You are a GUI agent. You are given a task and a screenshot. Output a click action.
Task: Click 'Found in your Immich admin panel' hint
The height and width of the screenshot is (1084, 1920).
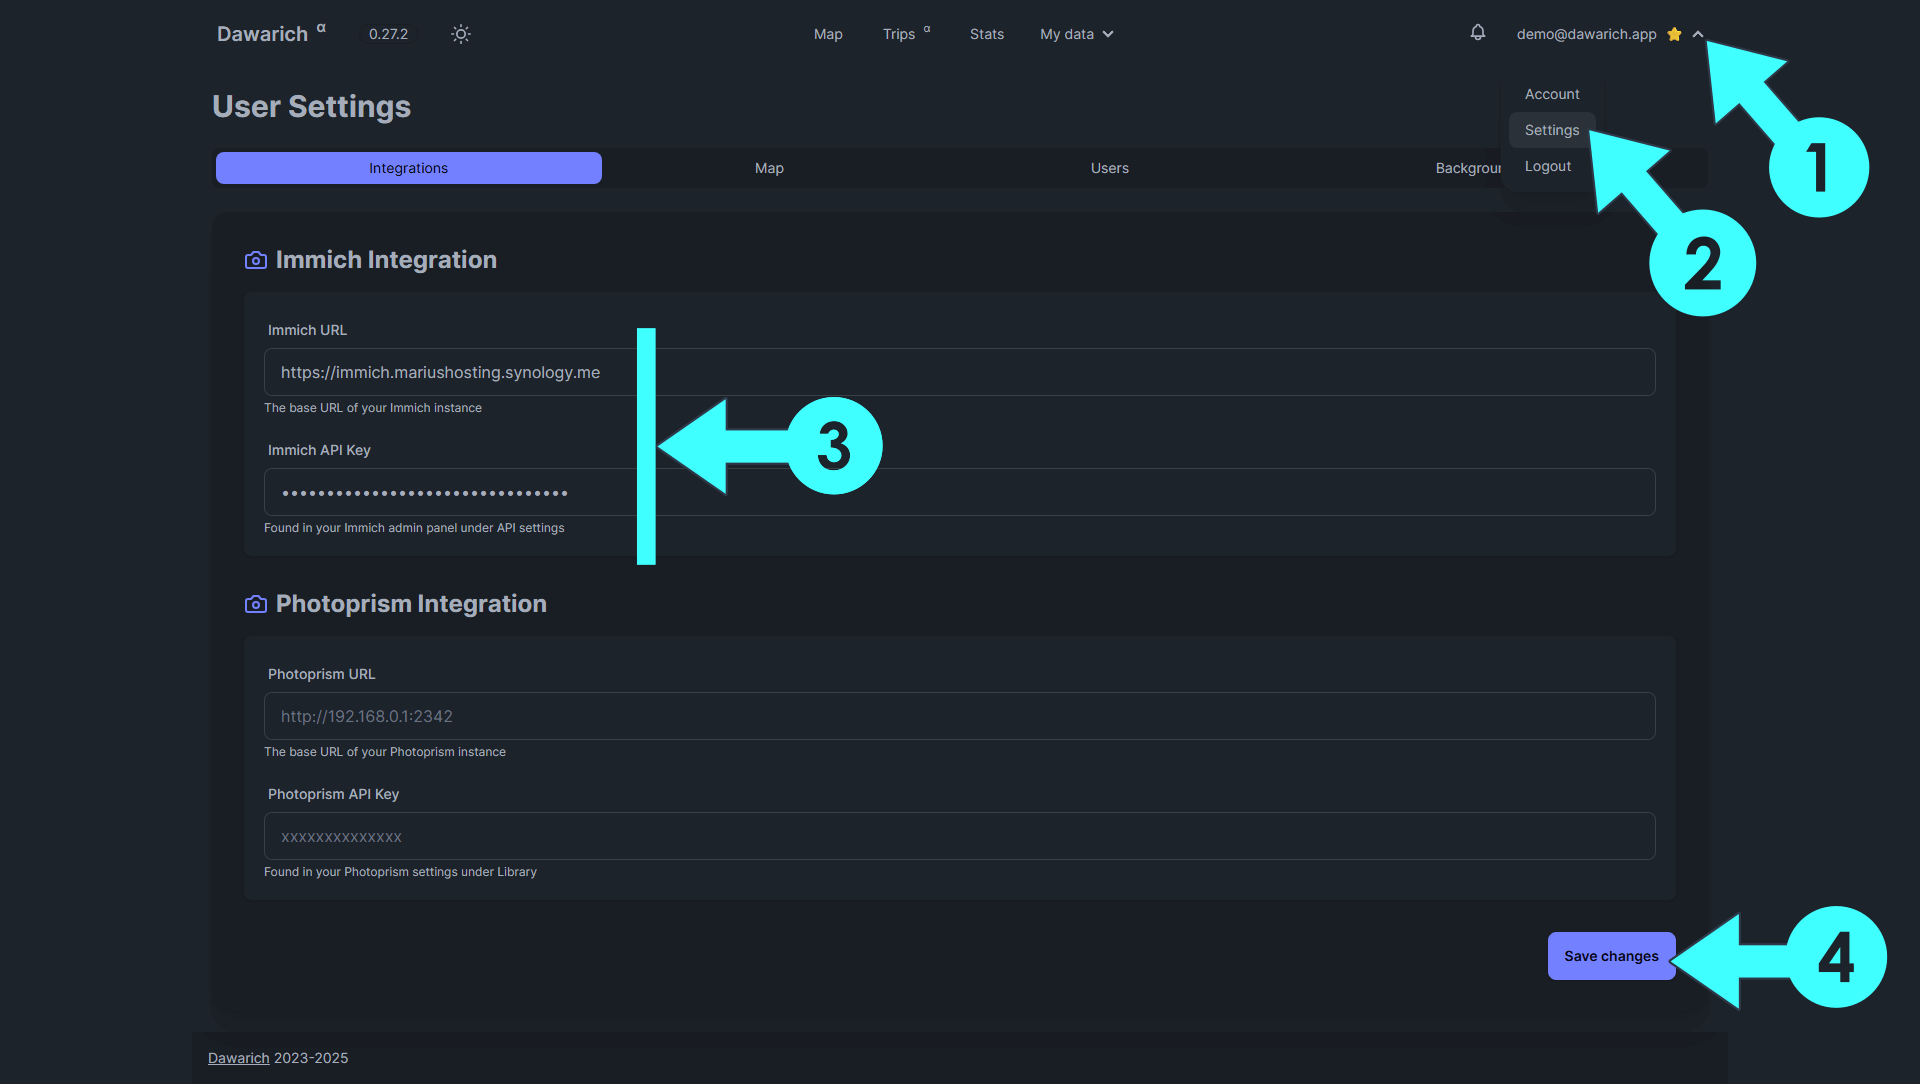(414, 528)
